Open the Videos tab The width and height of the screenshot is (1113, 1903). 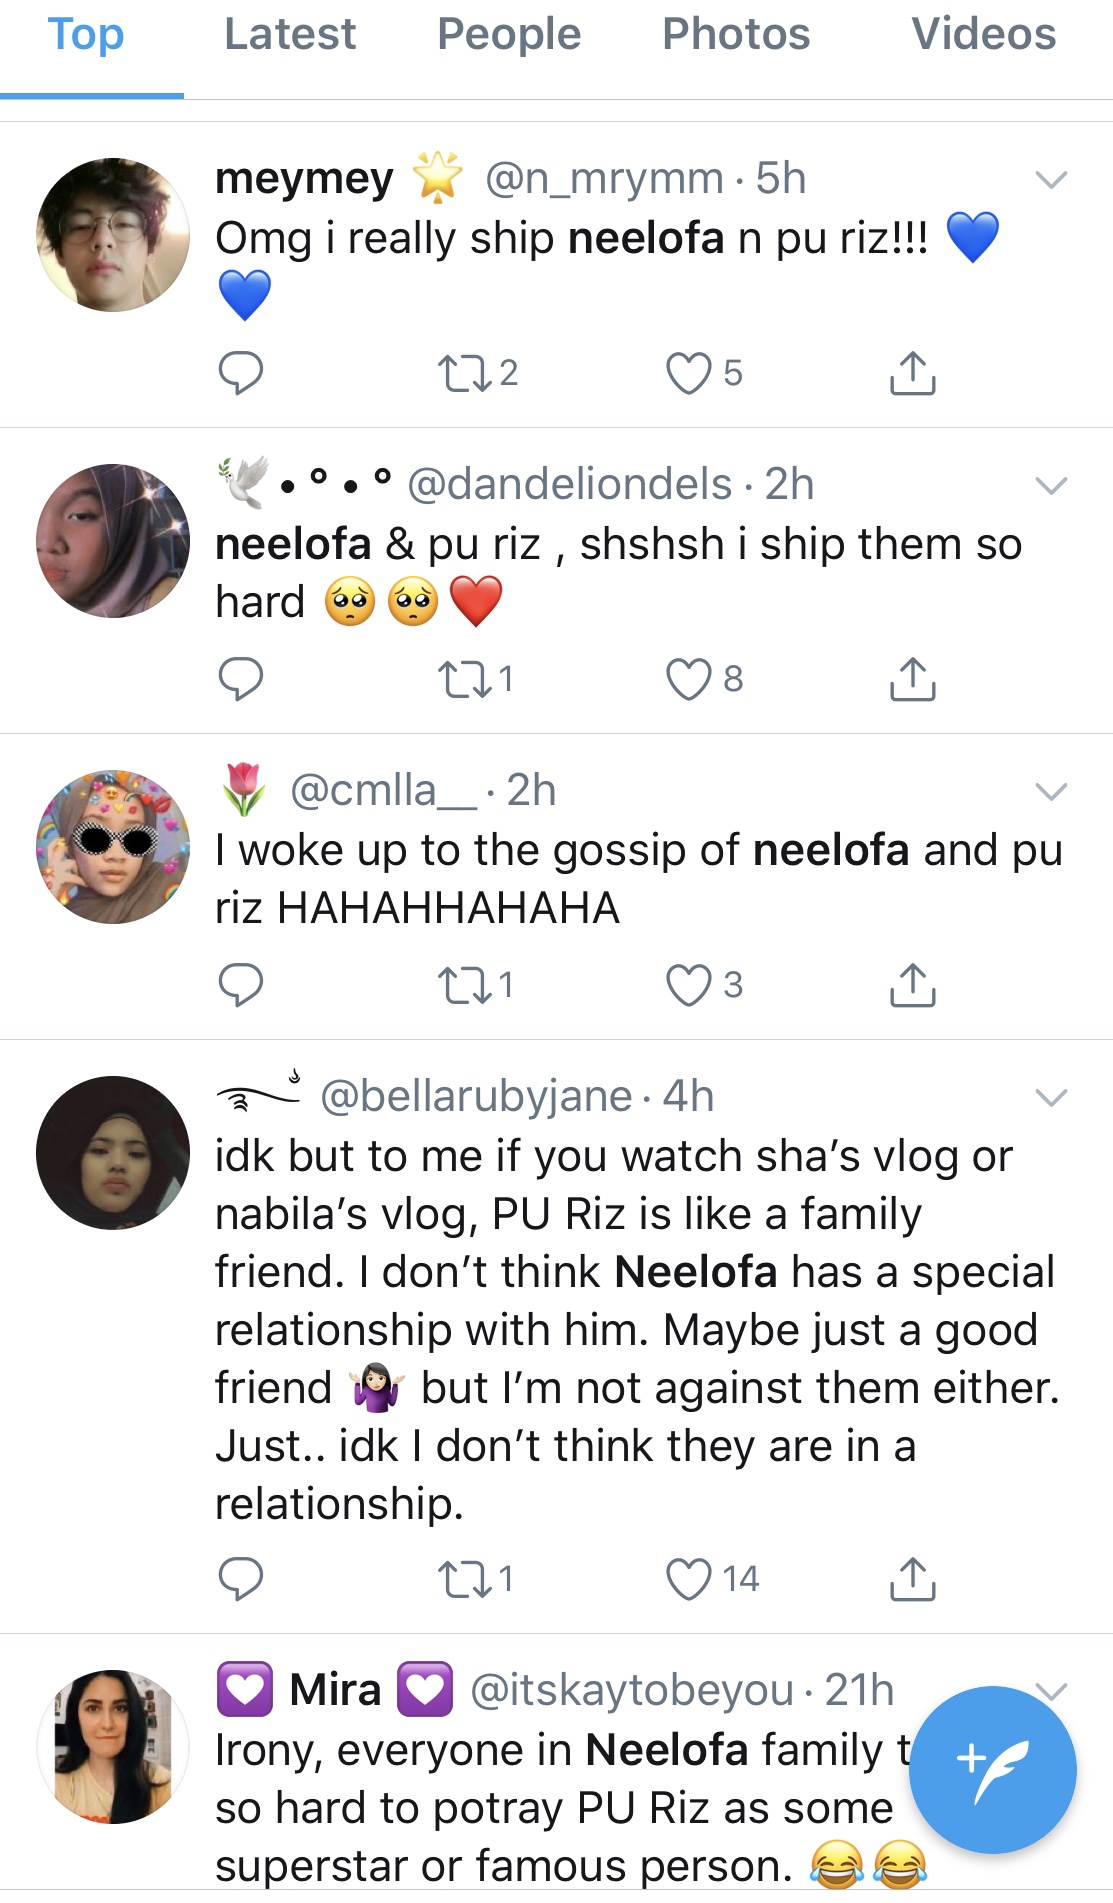point(983,35)
